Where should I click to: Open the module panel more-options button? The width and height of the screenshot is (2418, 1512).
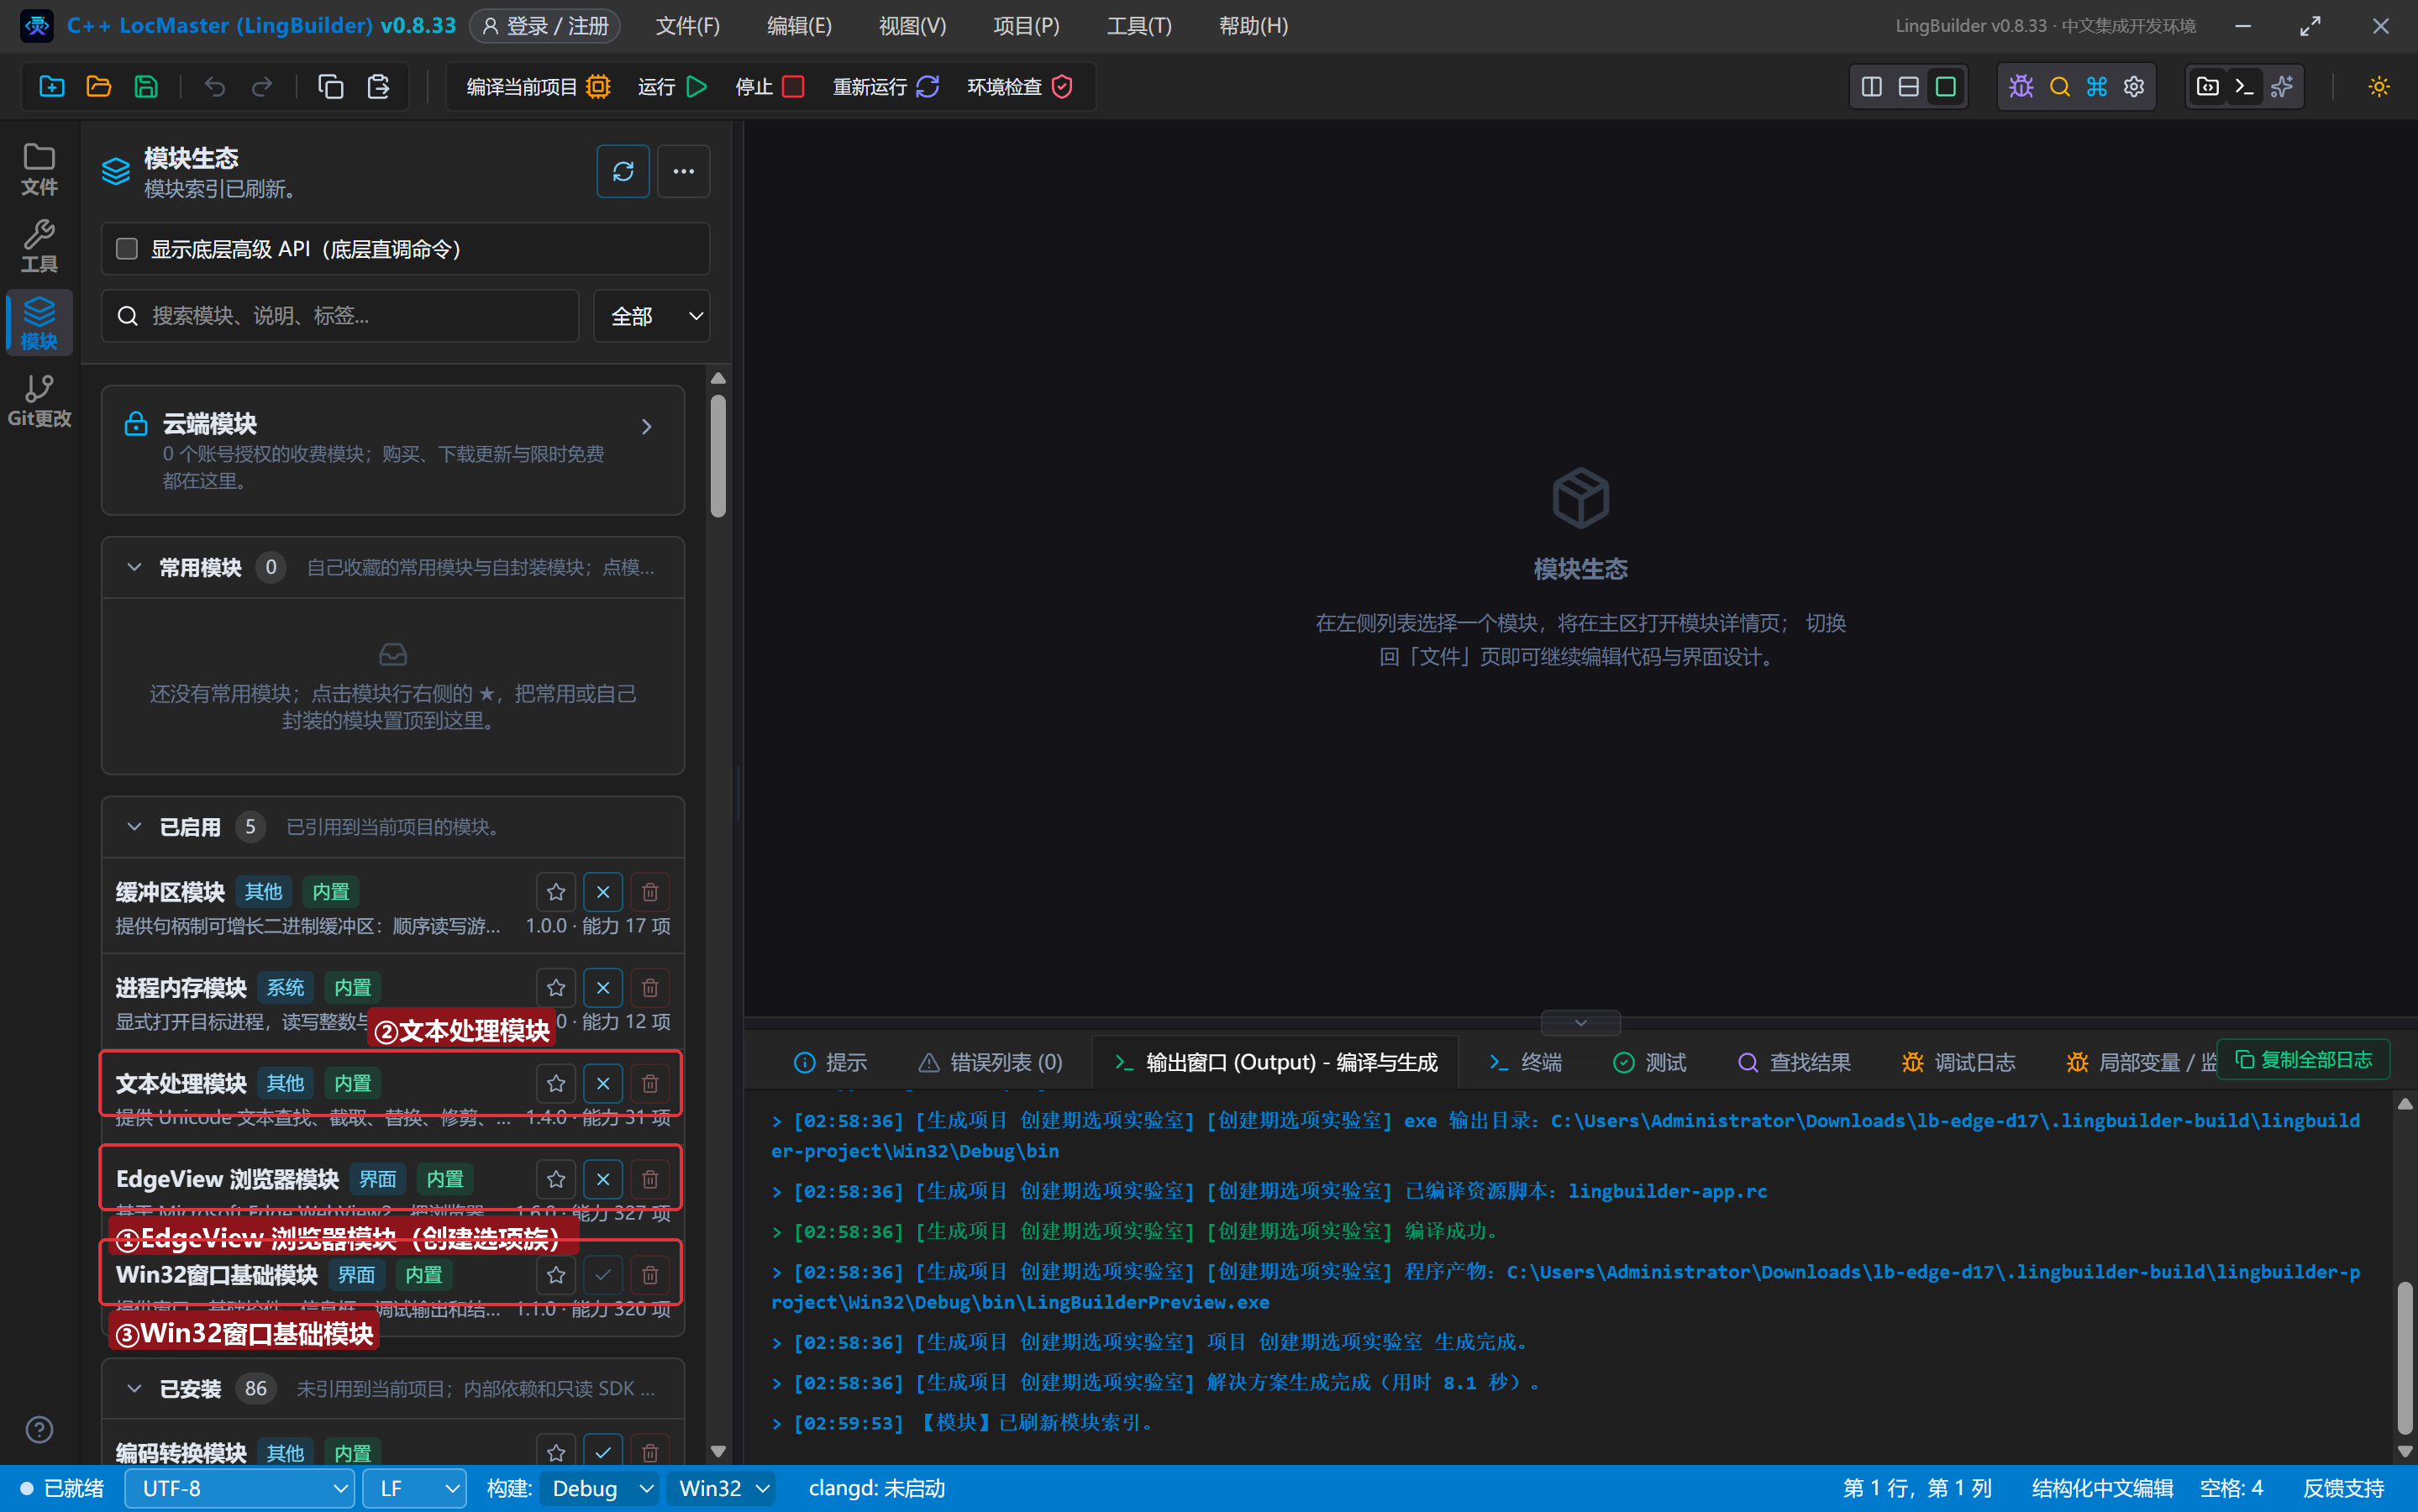(x=684, y=171)
